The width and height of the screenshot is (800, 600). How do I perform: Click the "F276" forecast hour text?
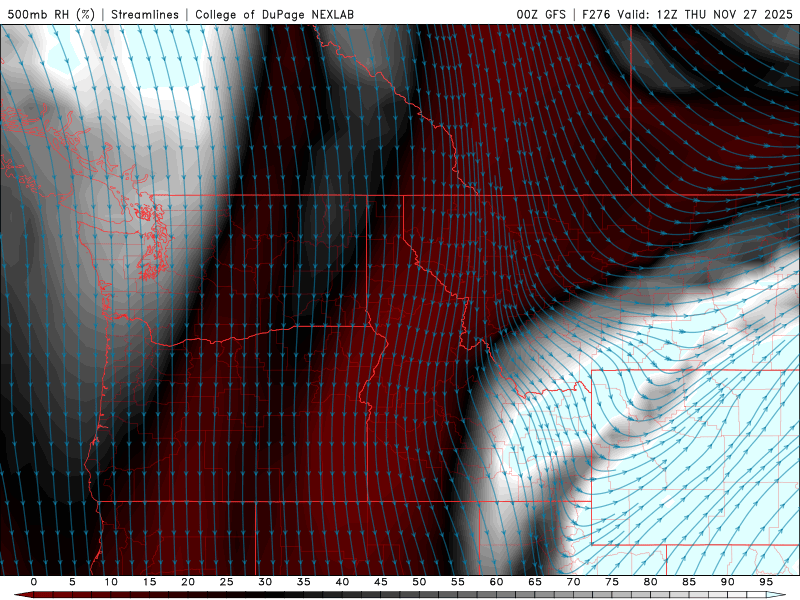pyautogui.click(x=596, y=14)
